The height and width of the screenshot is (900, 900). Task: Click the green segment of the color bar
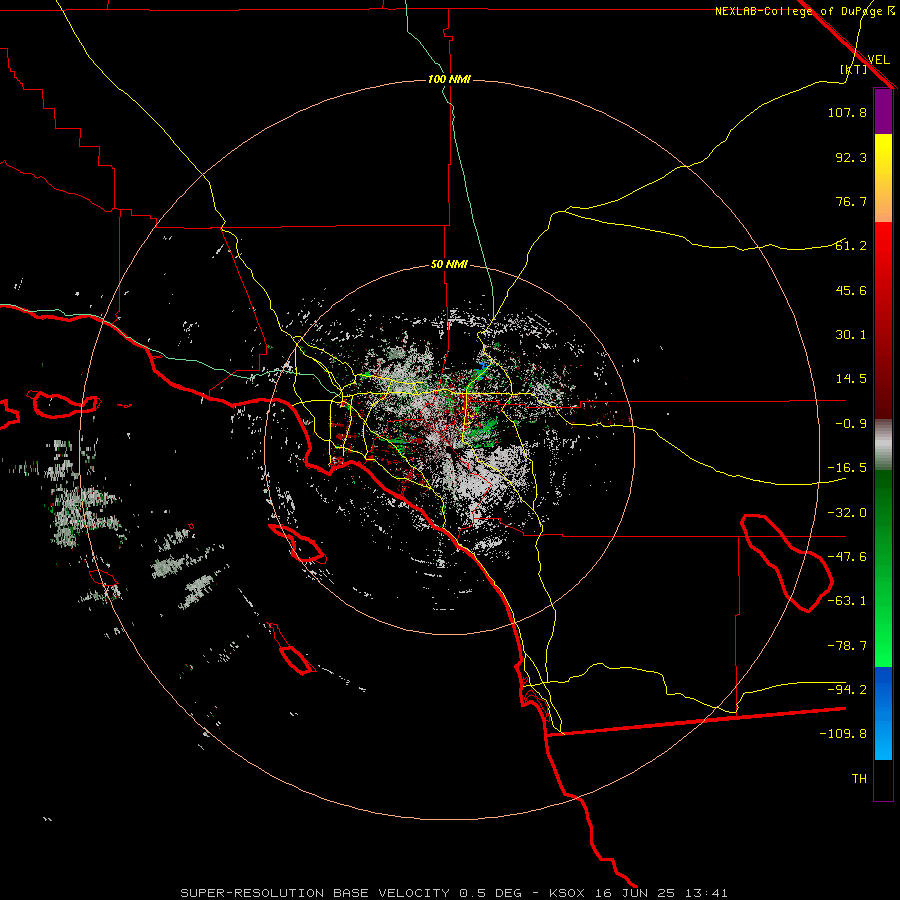[x=883, y=568]
